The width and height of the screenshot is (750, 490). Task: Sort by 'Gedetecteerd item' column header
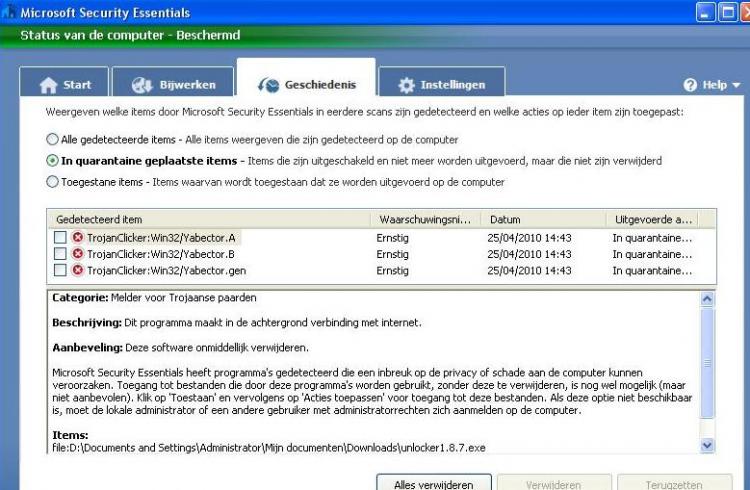(x=209, y=219)
